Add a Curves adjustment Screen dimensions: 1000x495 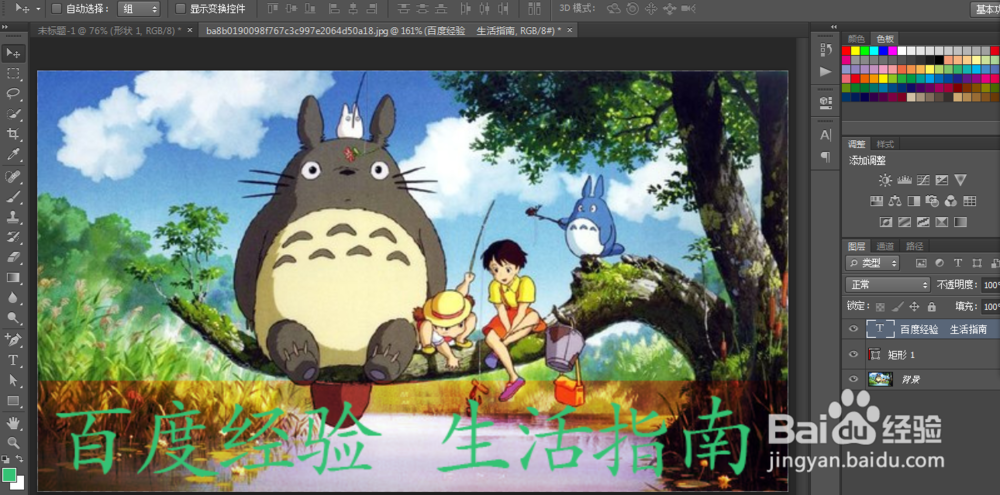[923, 181]
